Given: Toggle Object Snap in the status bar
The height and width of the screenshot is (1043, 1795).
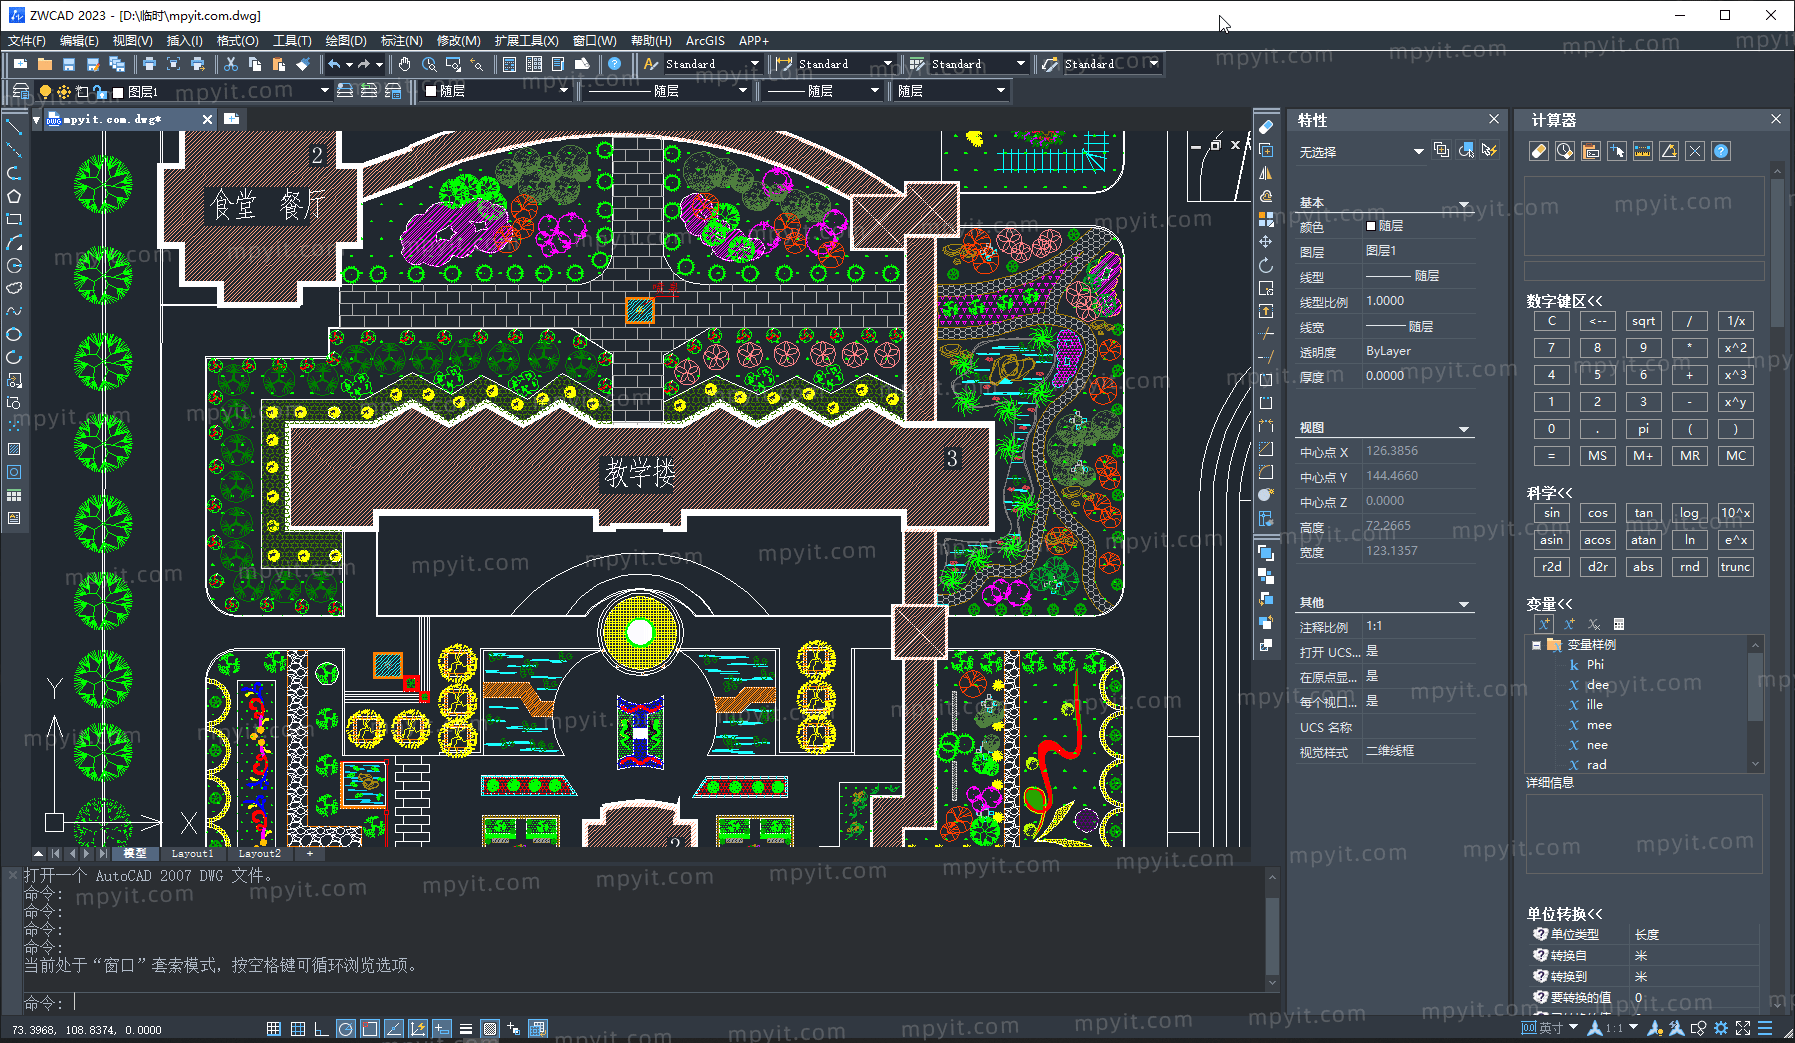Looking at the screenshot, I should 369,1029.
